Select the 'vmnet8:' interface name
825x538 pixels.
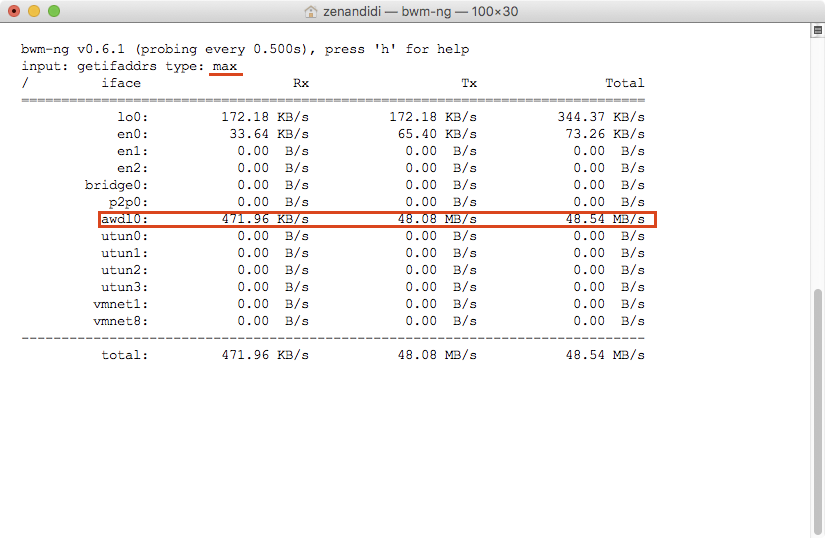point(121,321)
